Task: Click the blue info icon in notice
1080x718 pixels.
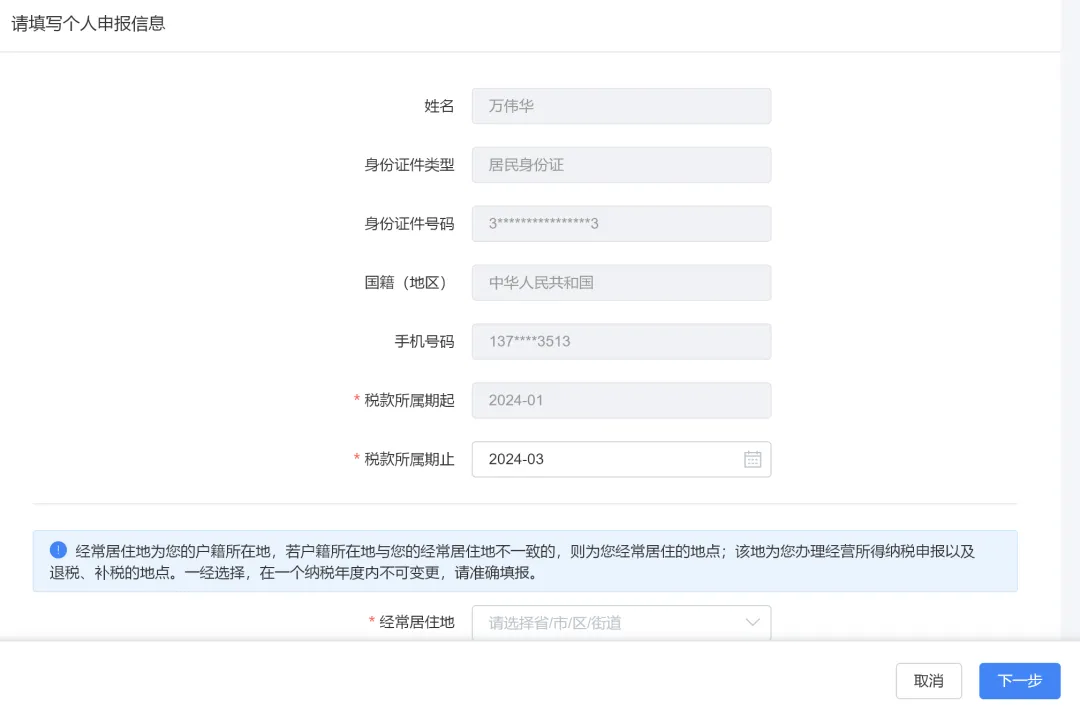Action: pos(58,550)
